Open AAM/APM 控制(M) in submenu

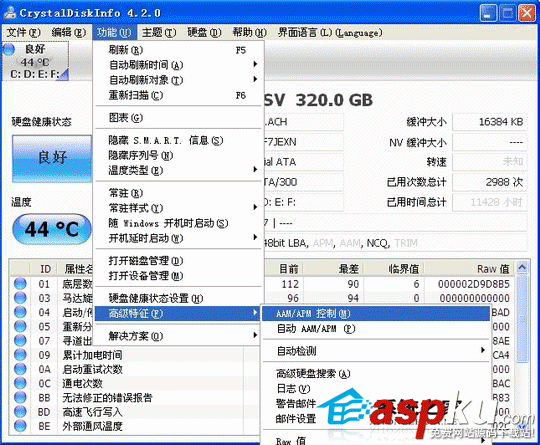click(x=376, y=313)
